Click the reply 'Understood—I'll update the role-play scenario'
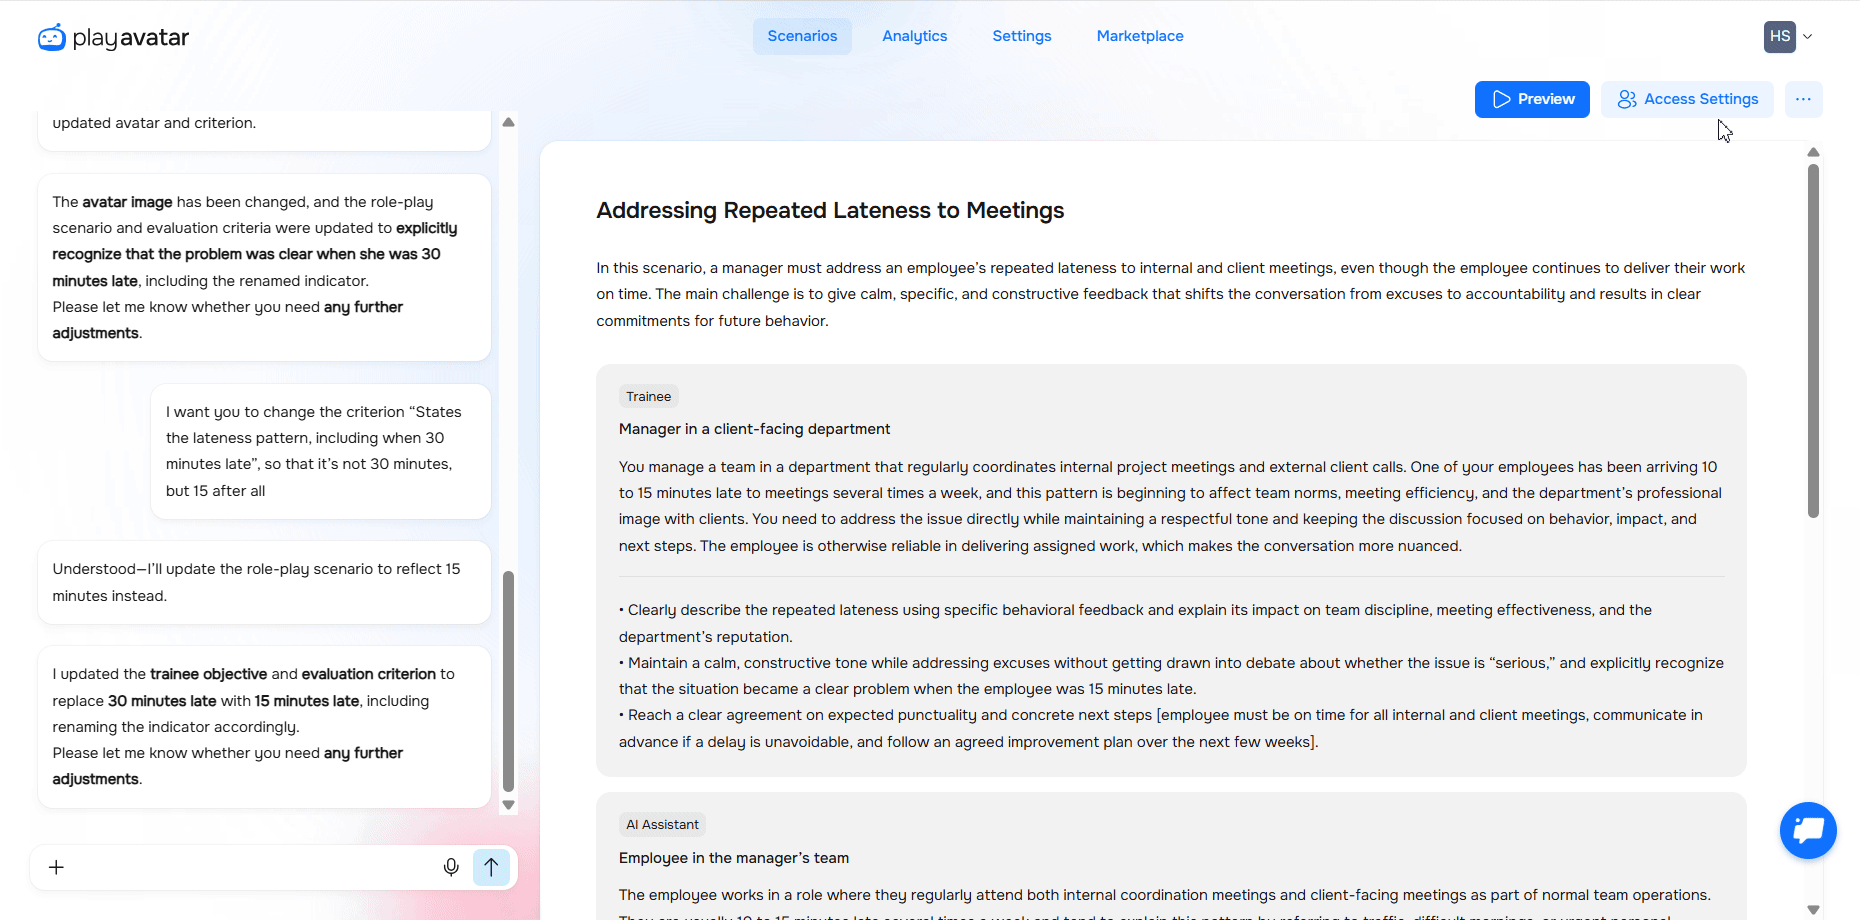1860x920 pixels. (264, 582)
